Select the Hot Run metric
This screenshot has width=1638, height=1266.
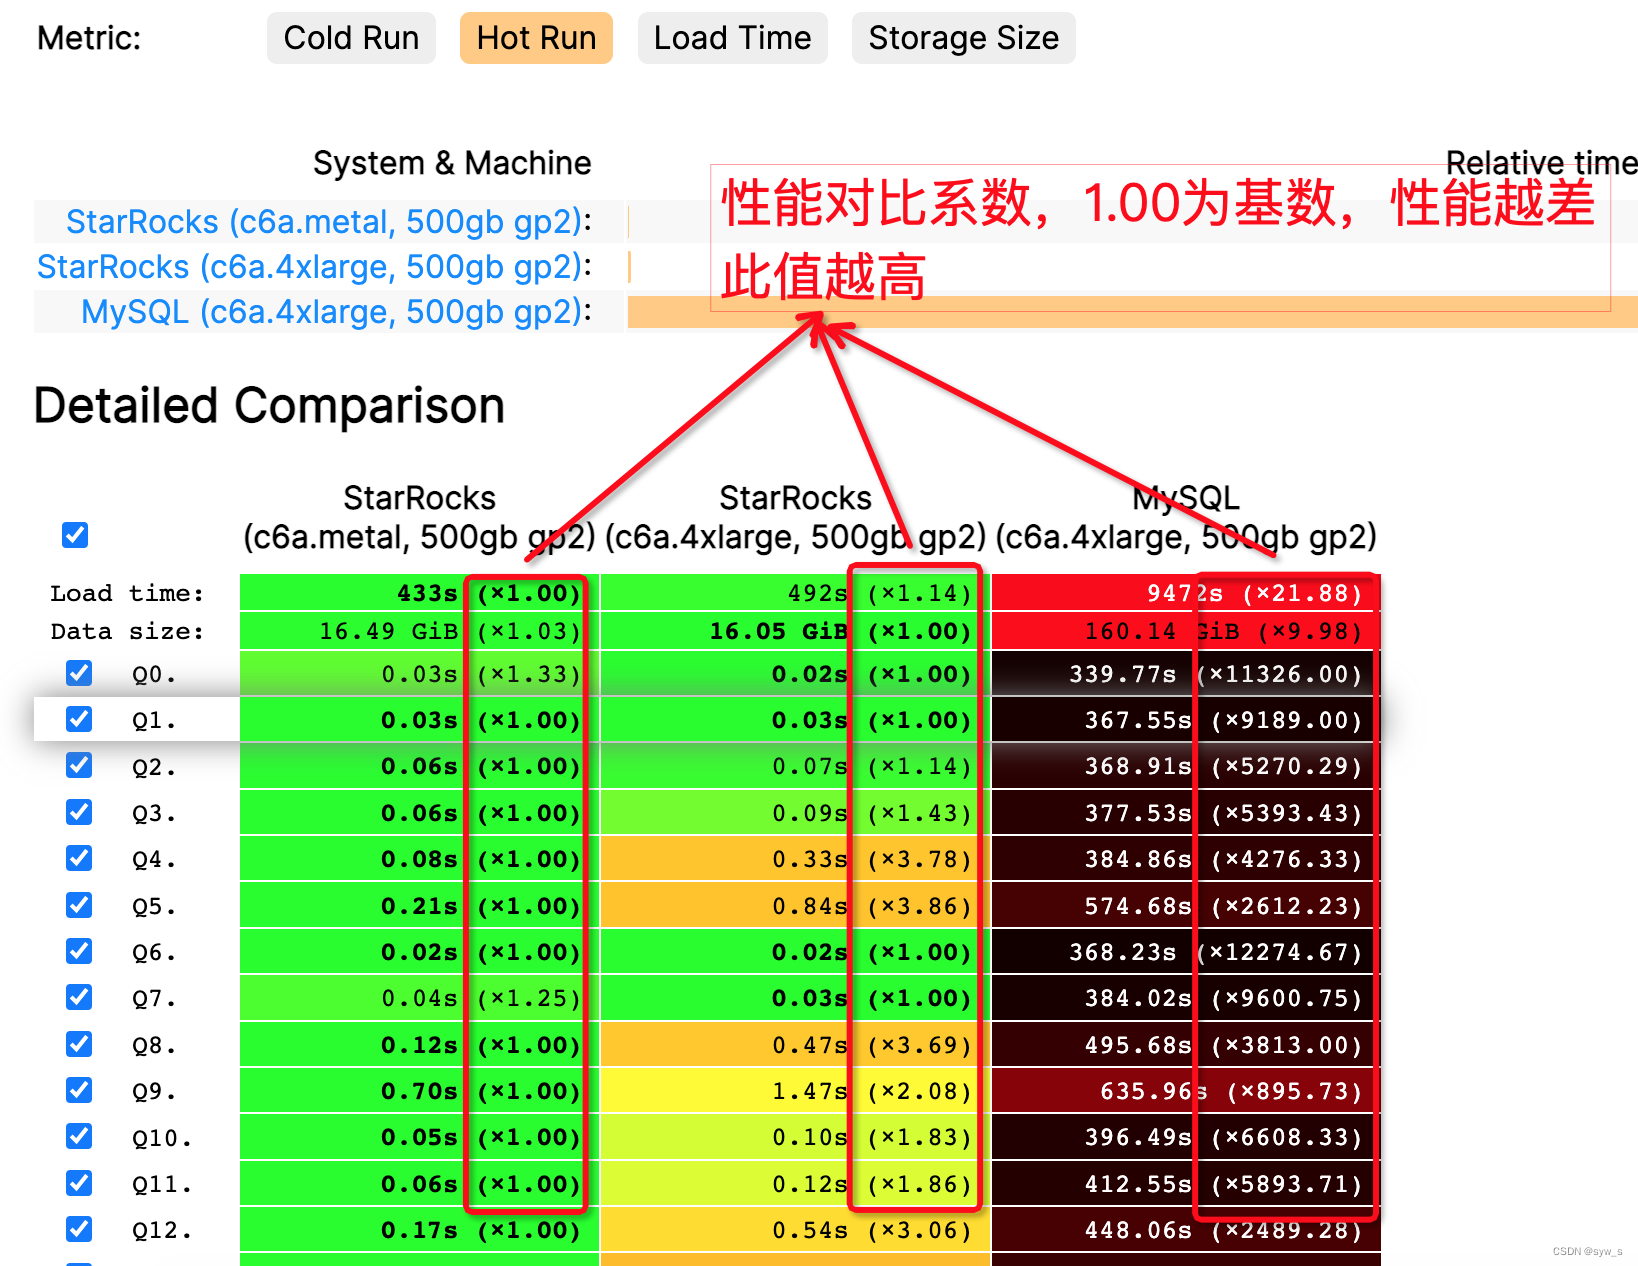536,38
